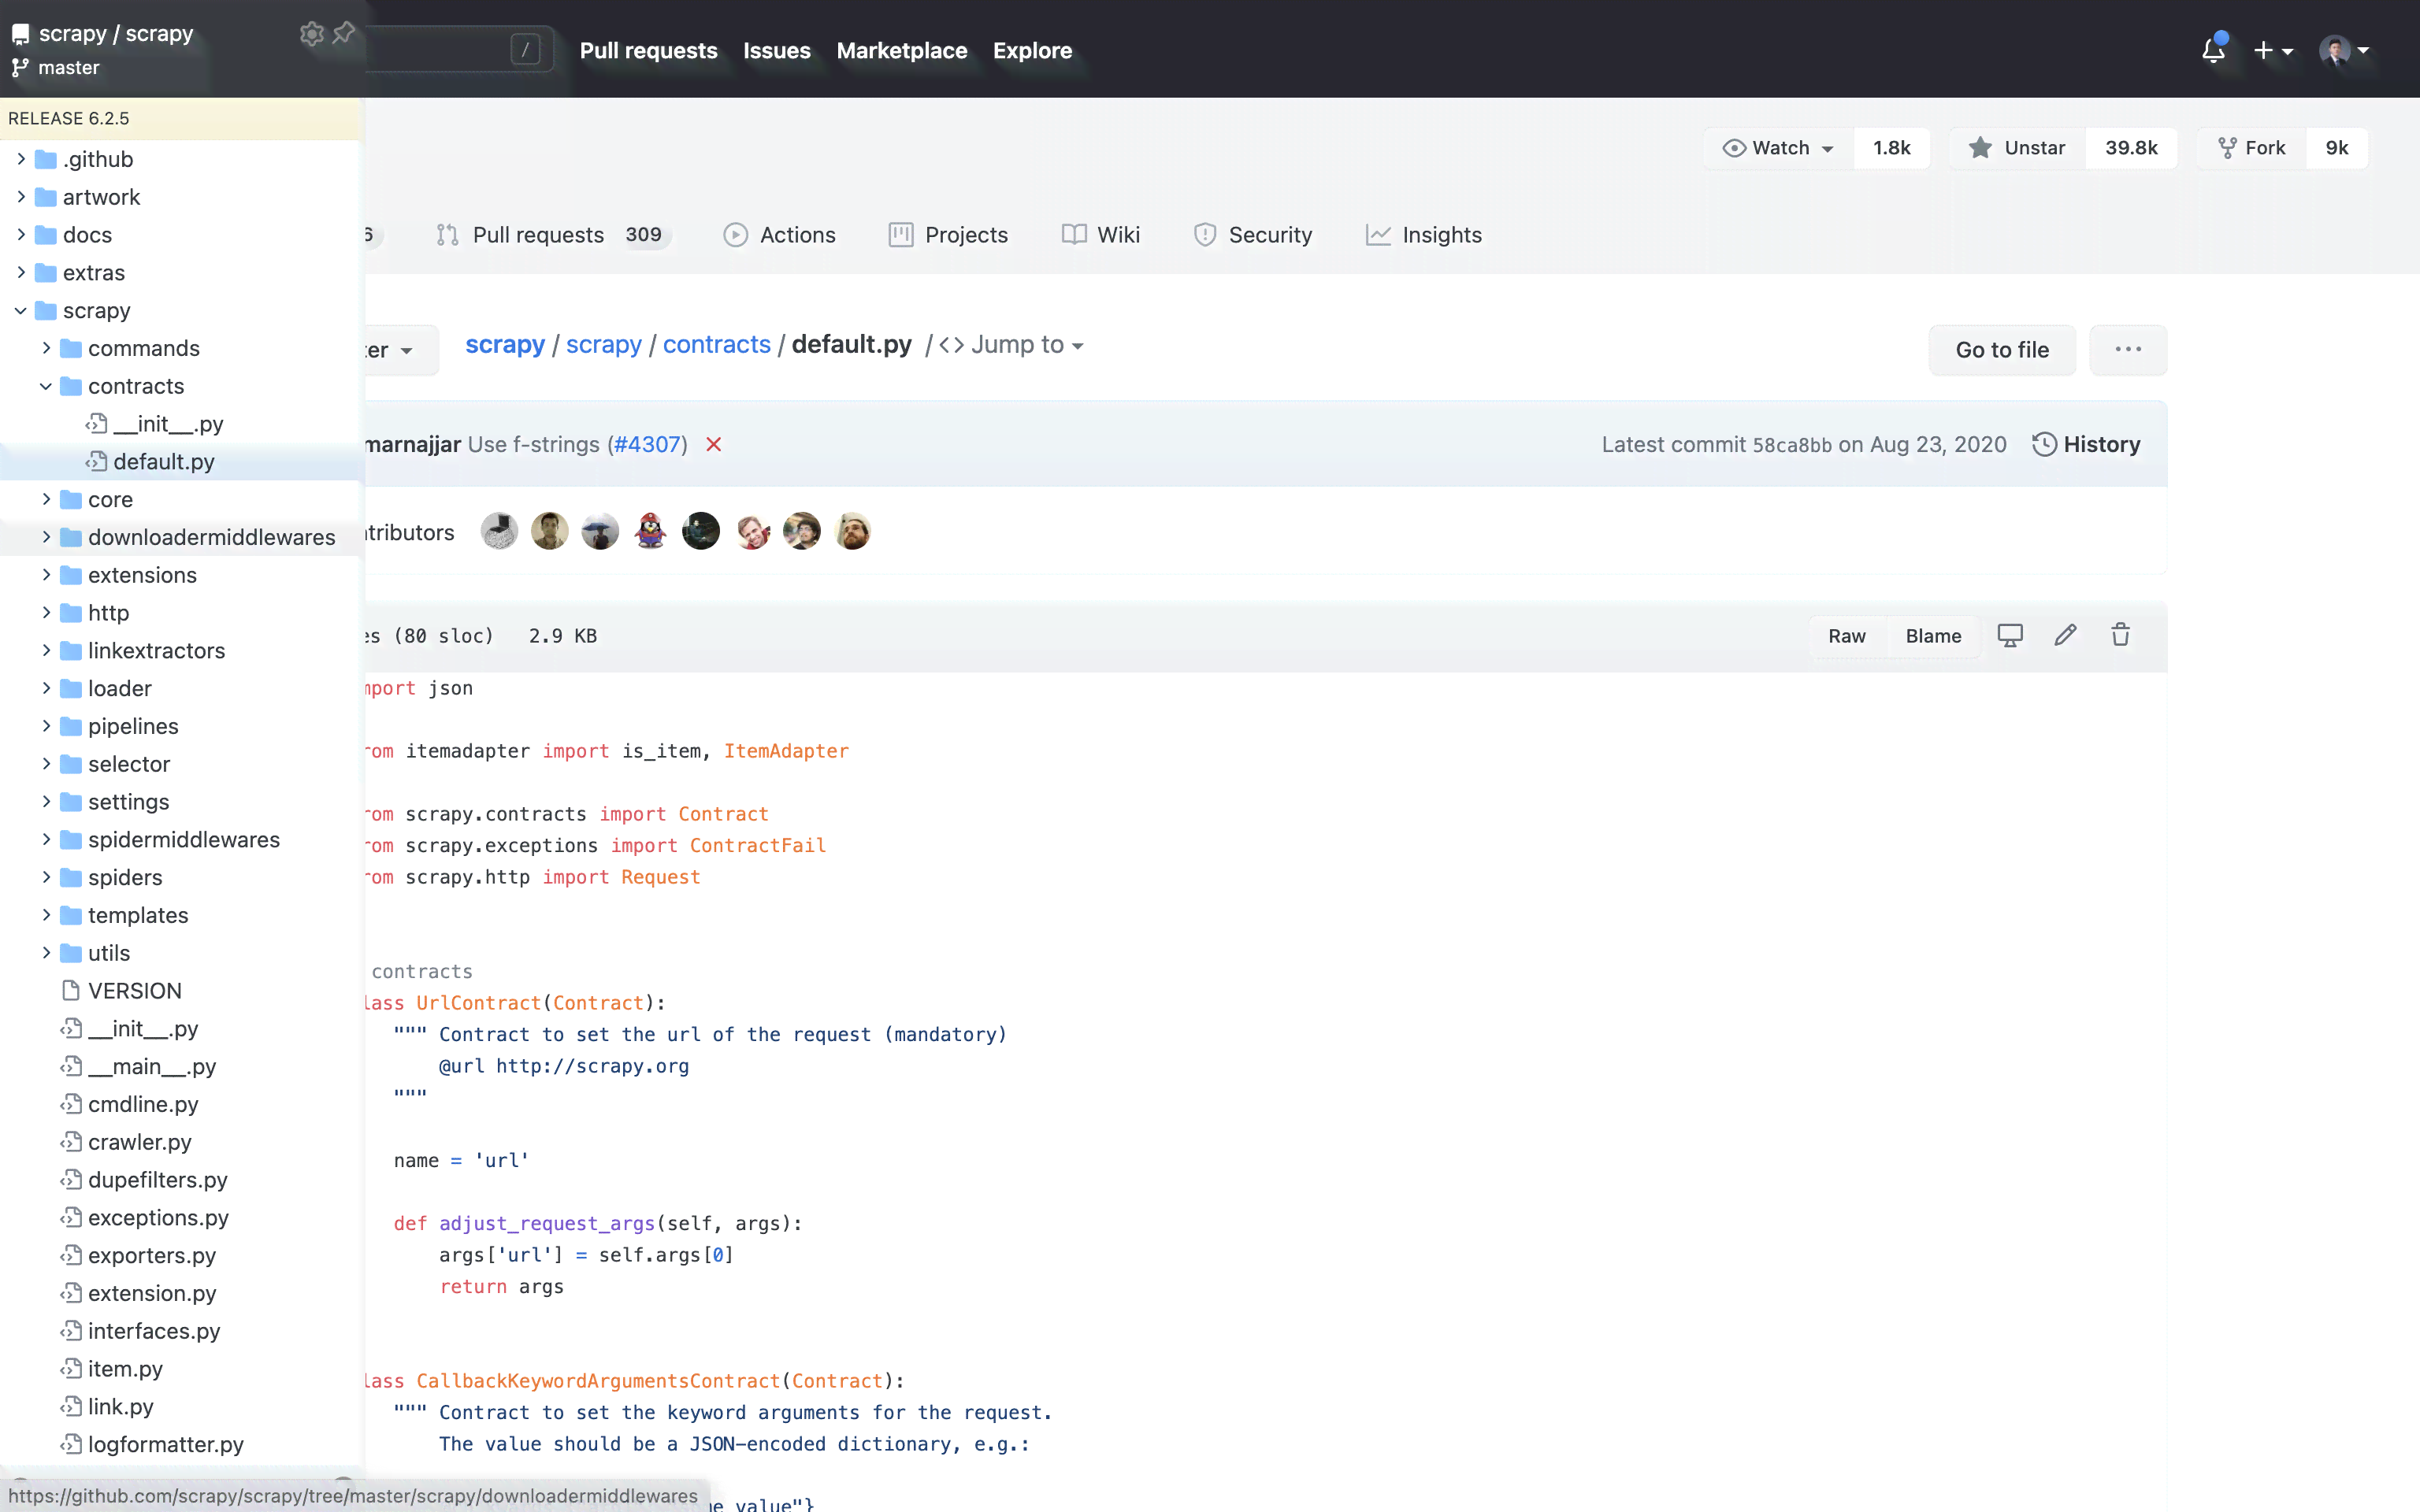This screenshot has height=1512, width=2420.
Task: Open cmdline.py in tree
Action: [143, 1104]
